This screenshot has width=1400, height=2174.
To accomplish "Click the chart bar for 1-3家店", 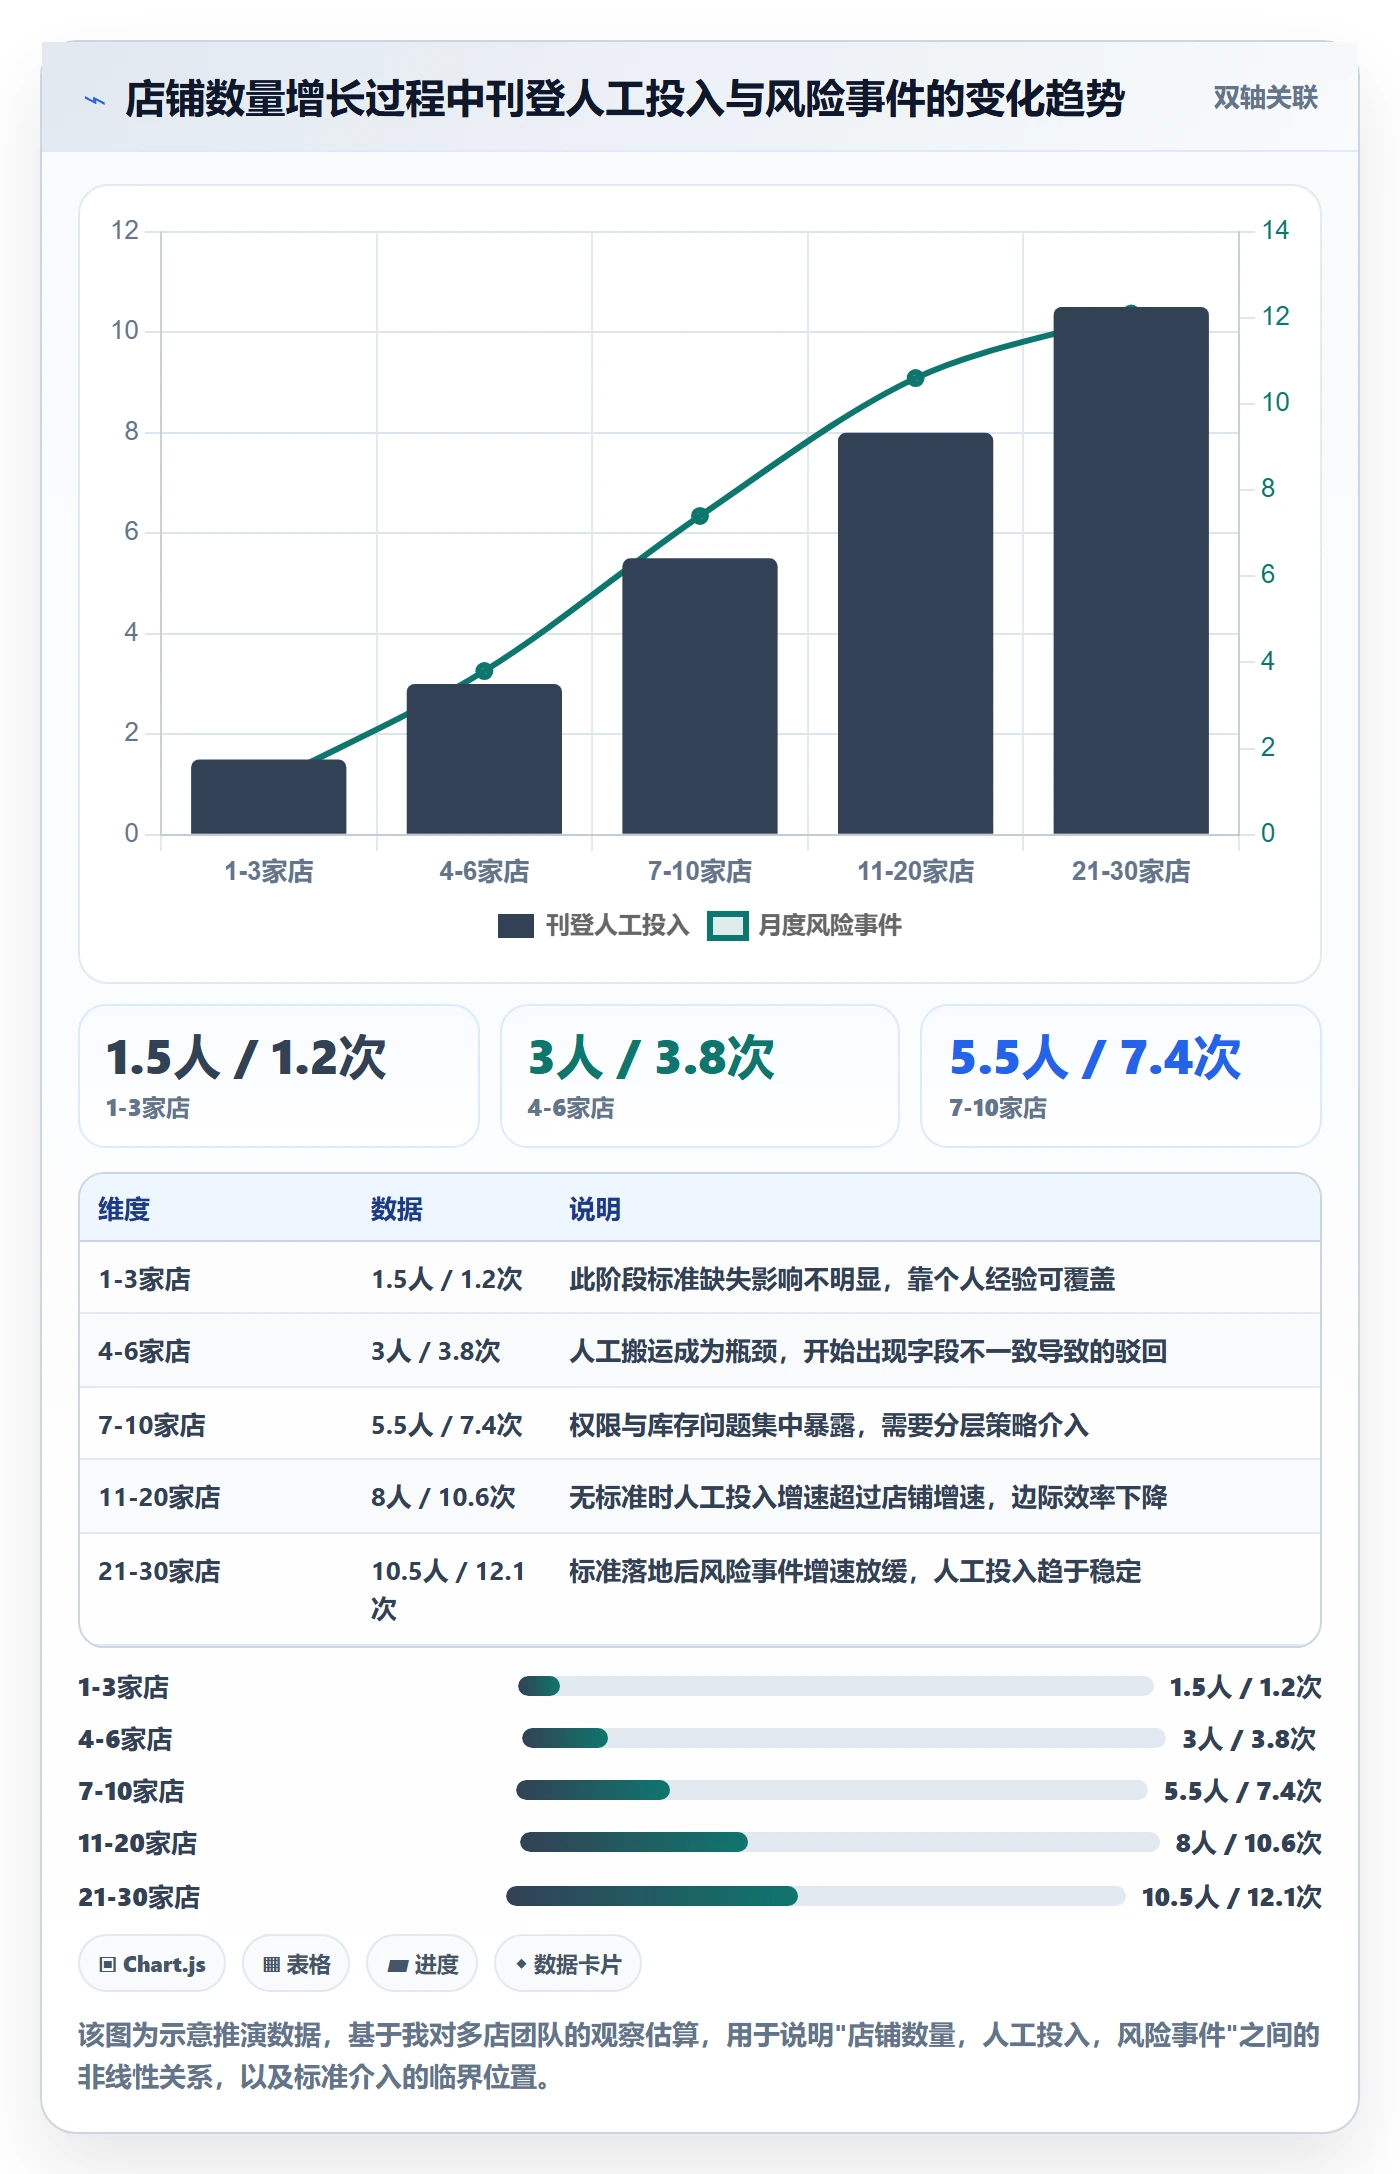I will point(269,797).
